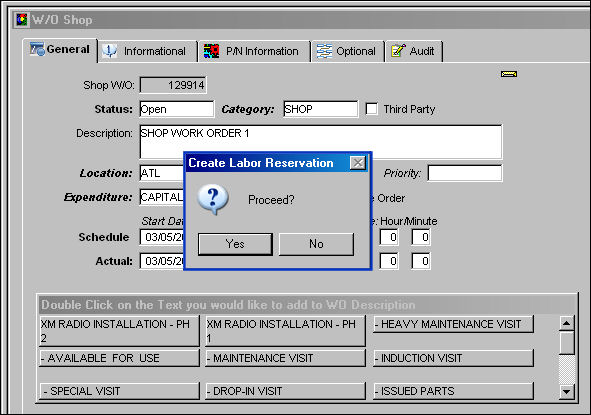Click the description list scroll down arrow
The width and height of the screenshot is (591, 415).
567,392
